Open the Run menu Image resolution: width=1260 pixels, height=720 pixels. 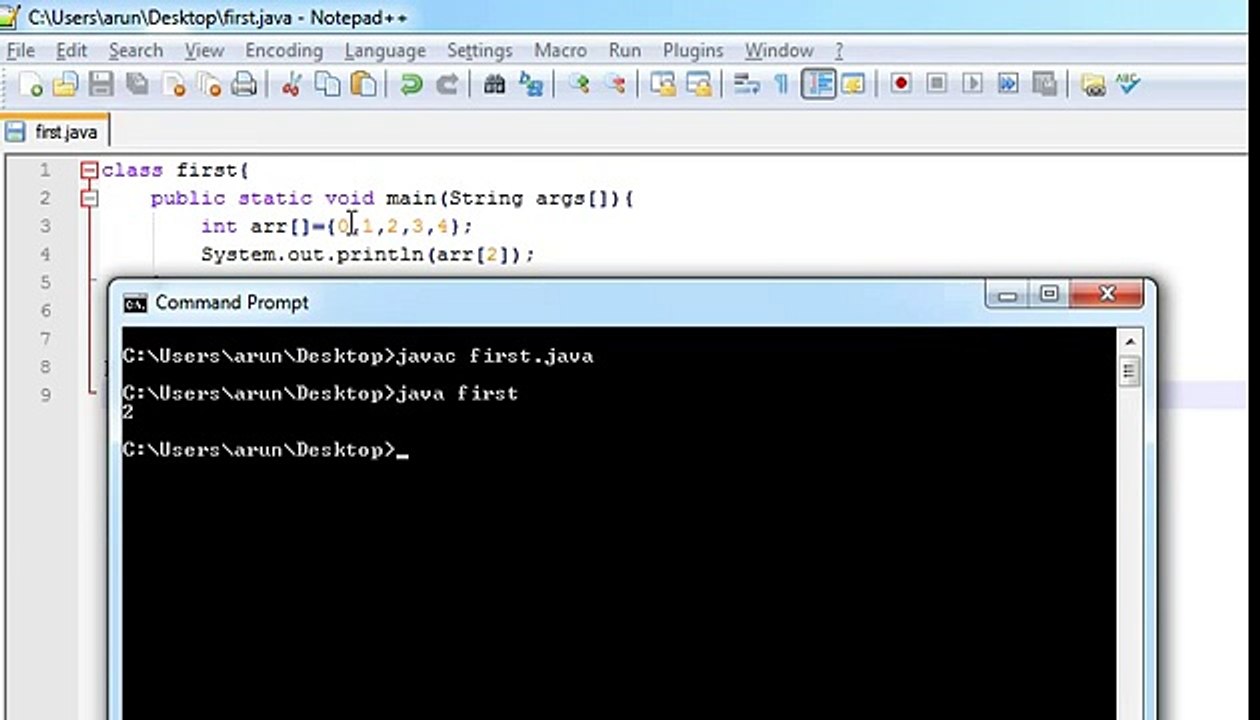[625, 50]
